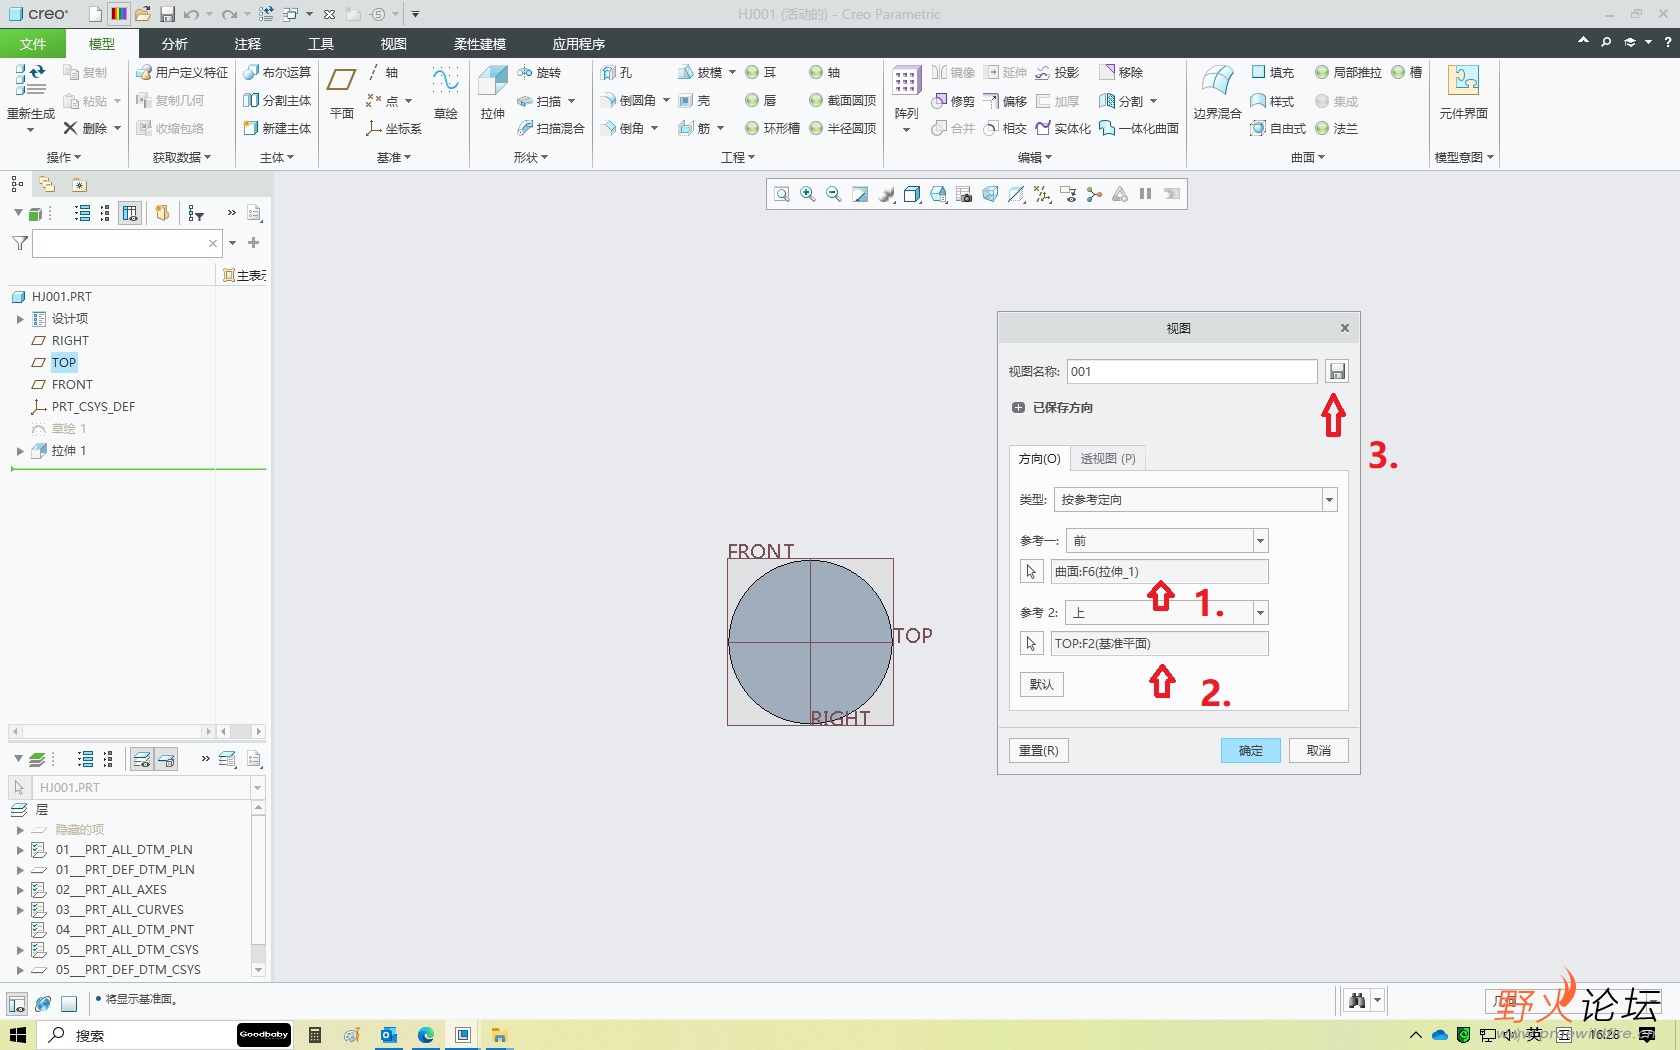Switch to the 注释 ribbon tab
The width and height of the screenshot is (1680, 1050).
[248, 44]
